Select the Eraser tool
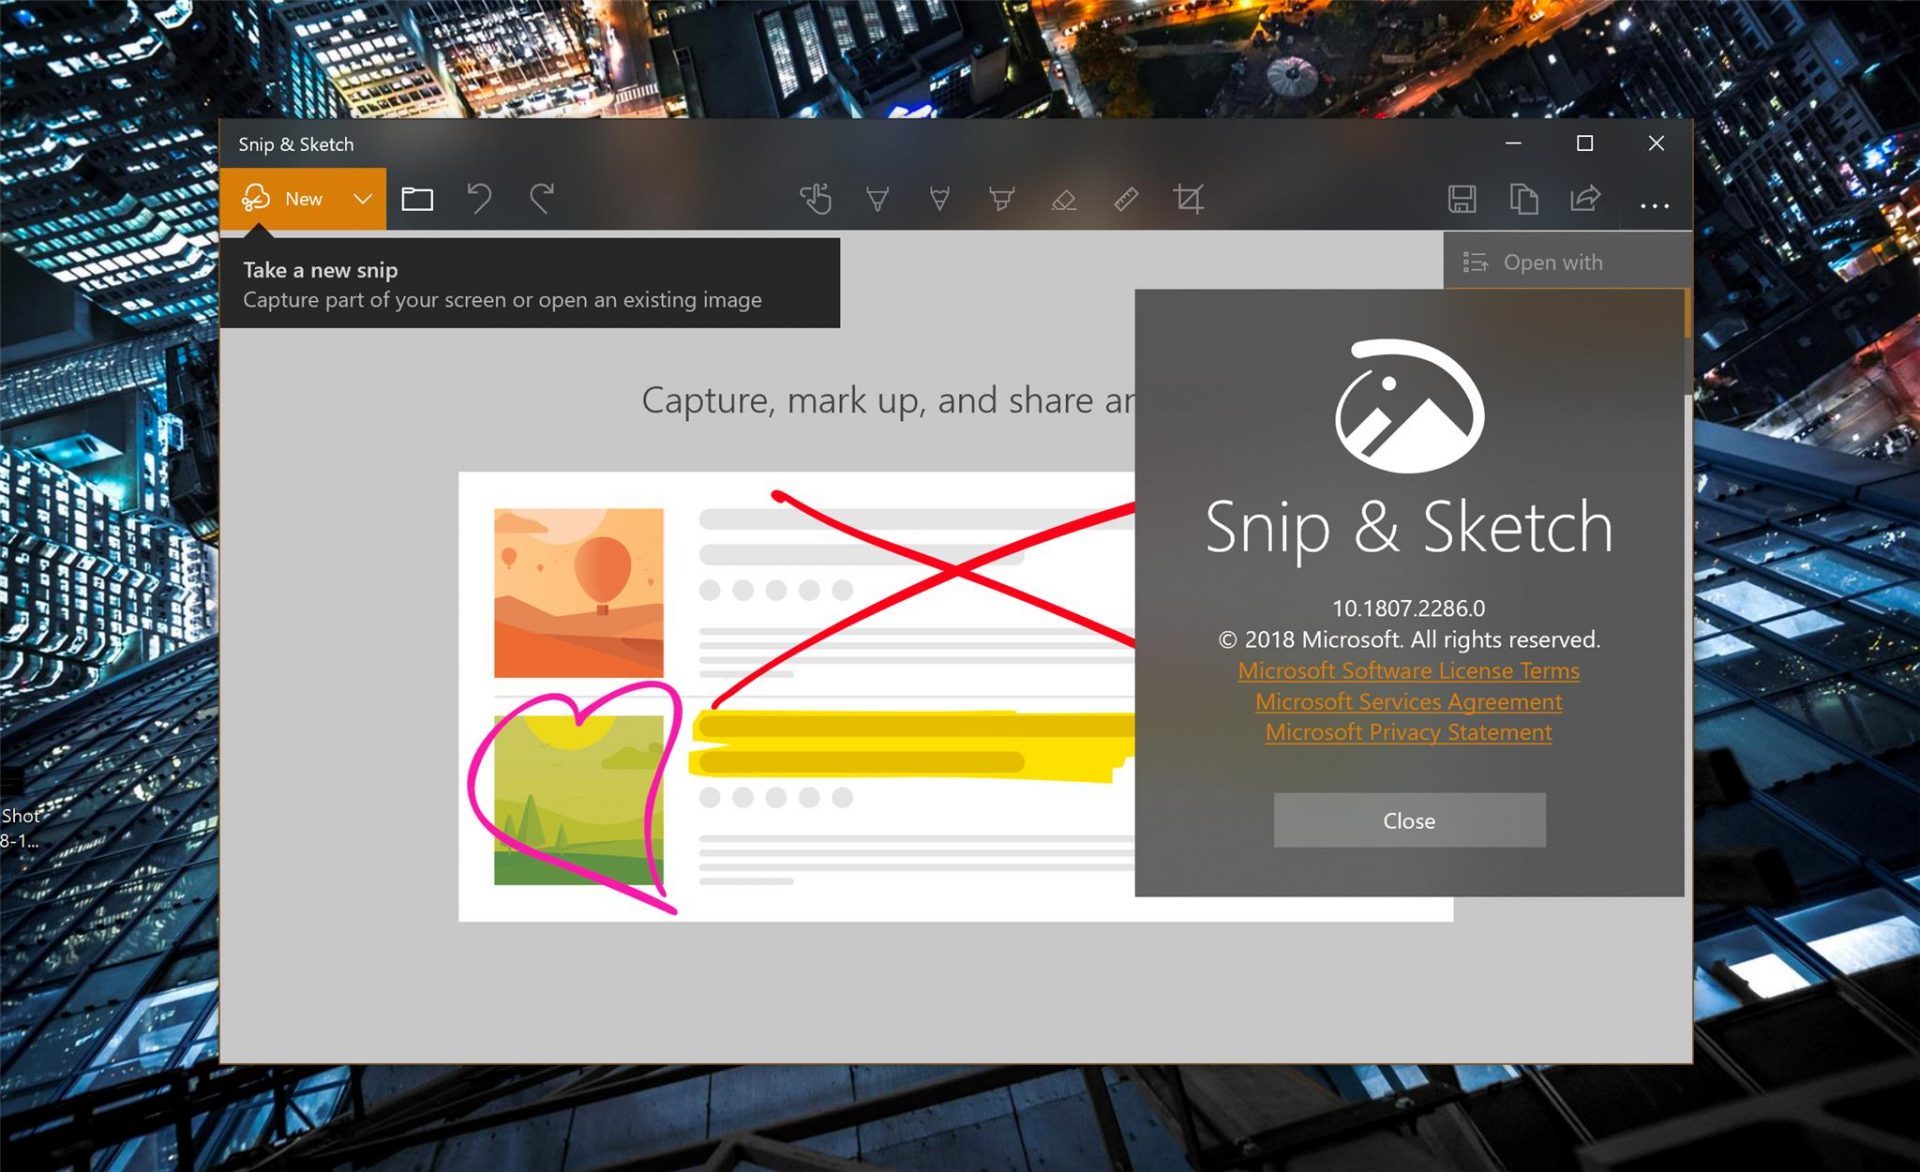The image size is (1920, 1172). click(x=1064, y=200)
